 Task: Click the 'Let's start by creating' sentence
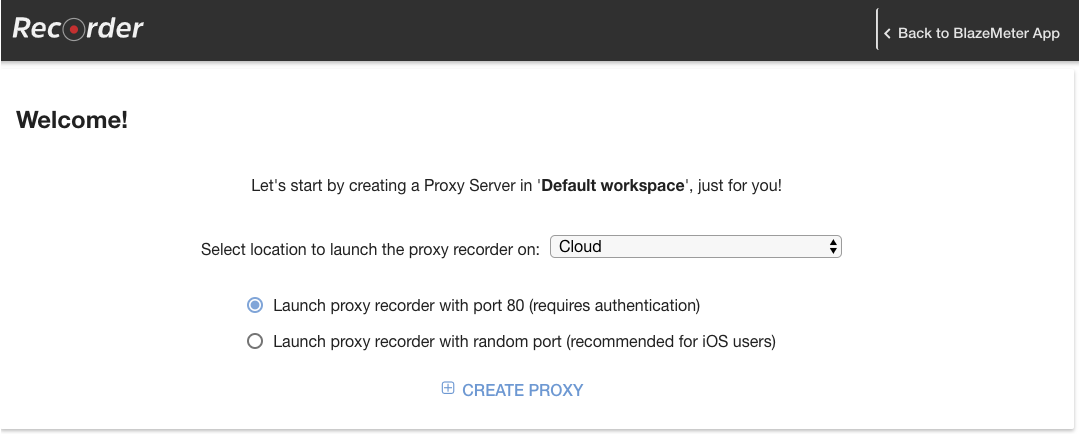point(517,186)
